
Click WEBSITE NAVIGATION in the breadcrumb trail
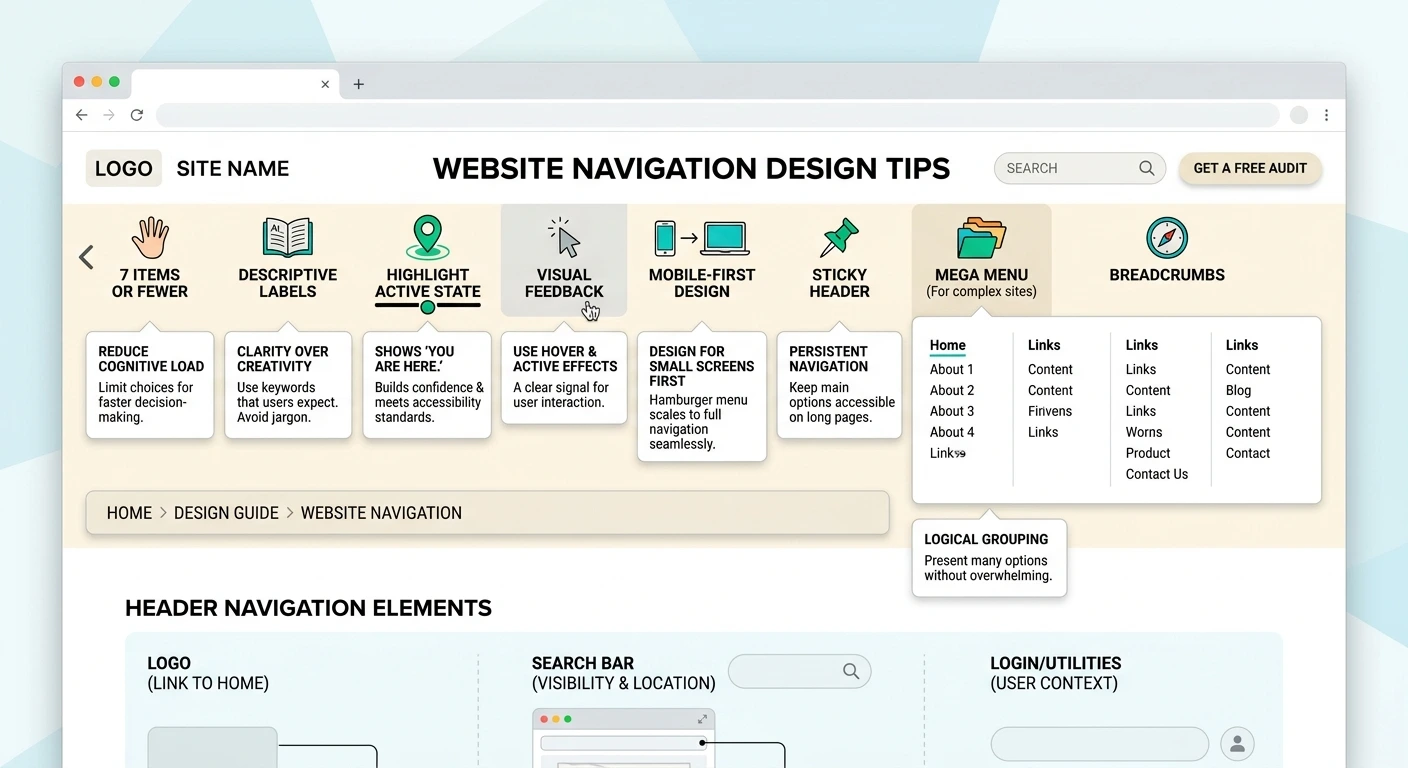[x=381, y=513]
